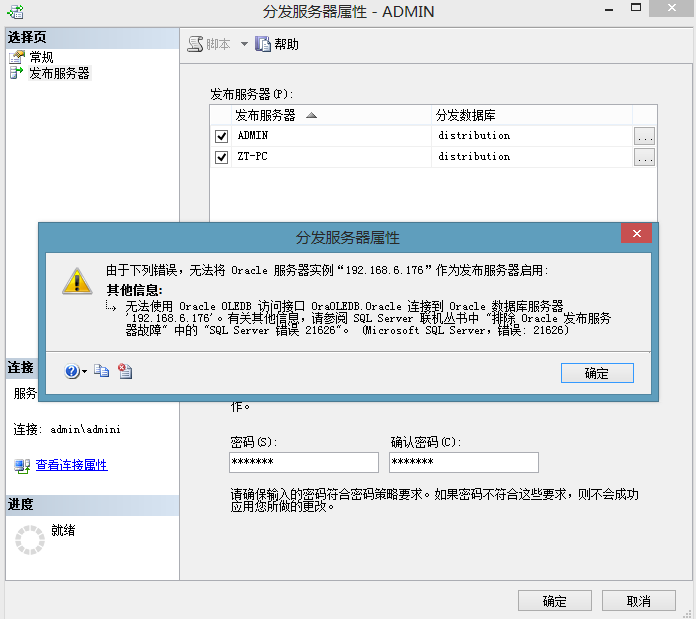Click the 确认密码(C) input field
Image resolution: width=696 pixels, height=619 pixels.
464,462
